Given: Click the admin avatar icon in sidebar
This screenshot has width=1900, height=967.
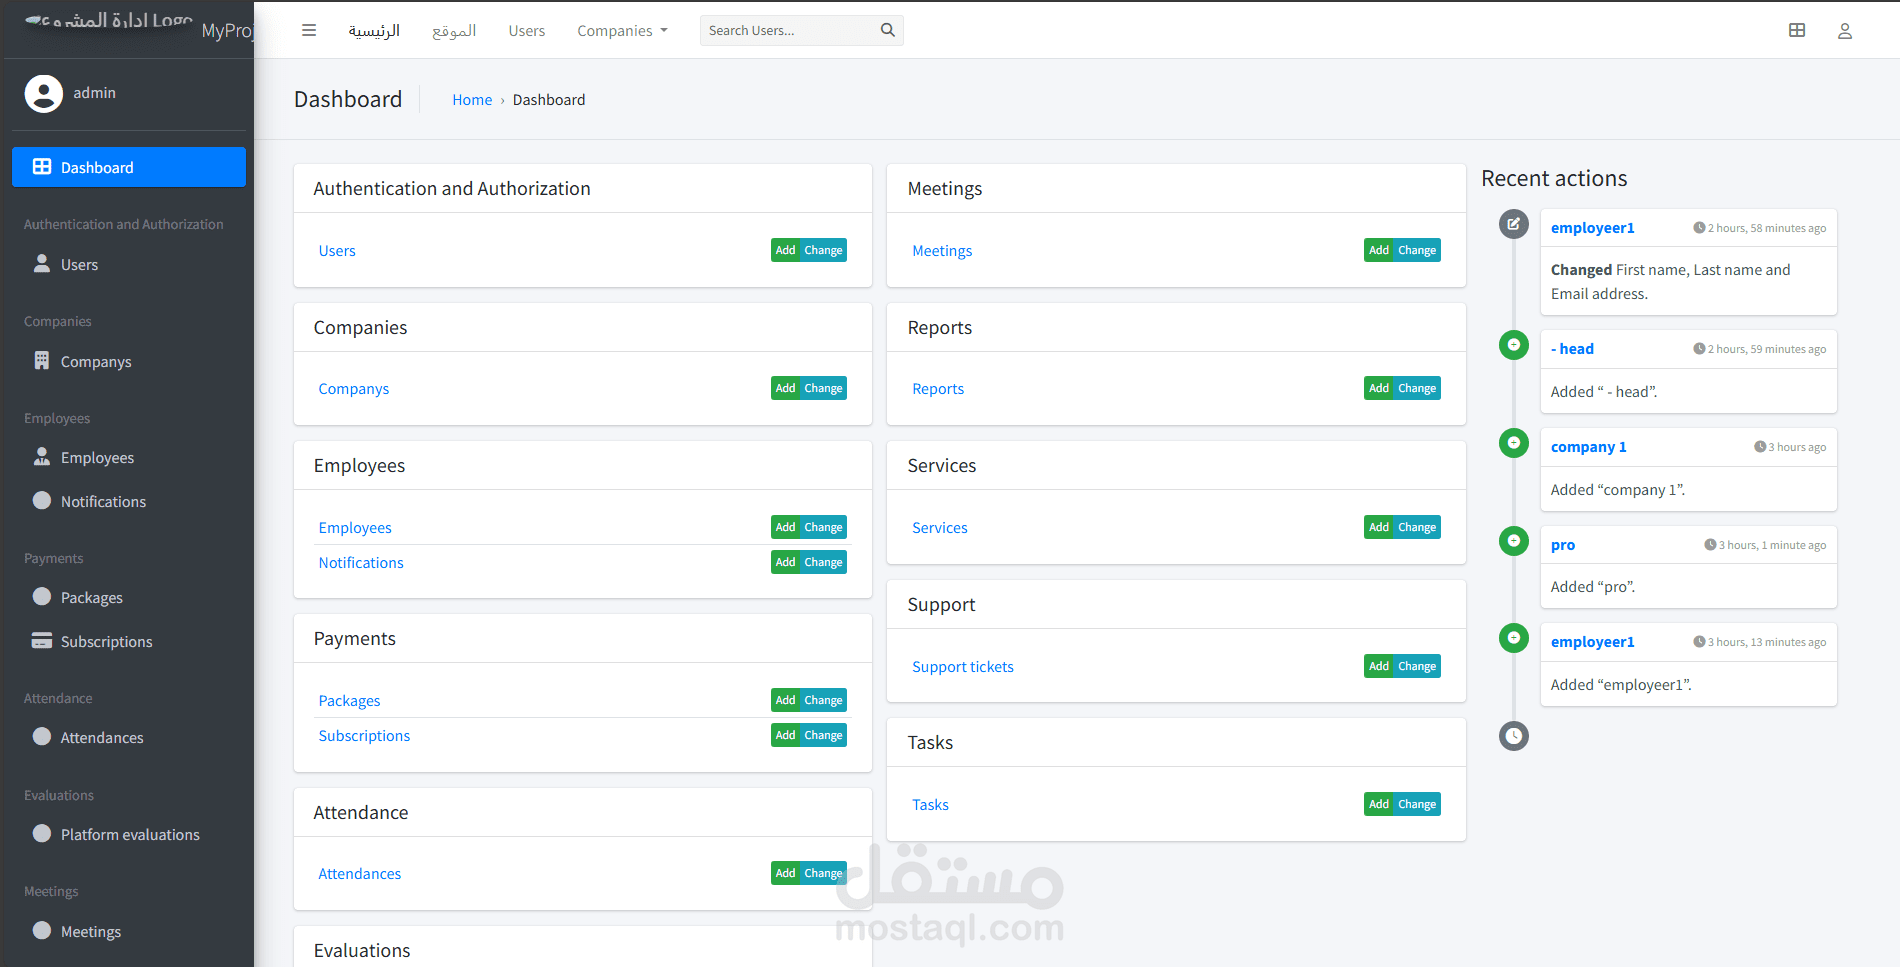Looking at the screenshot, I should click(43, 93).
